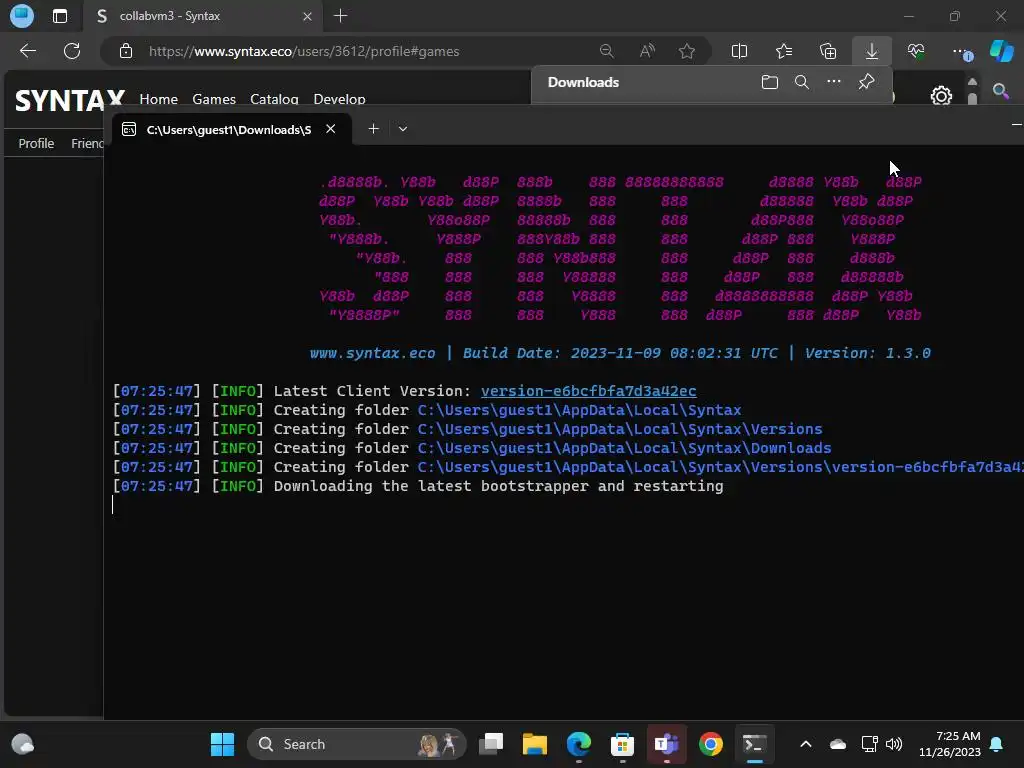Open the Syntax site settings gear
Viewport: 1024px width, 768px height.
(x=941, y=97)
